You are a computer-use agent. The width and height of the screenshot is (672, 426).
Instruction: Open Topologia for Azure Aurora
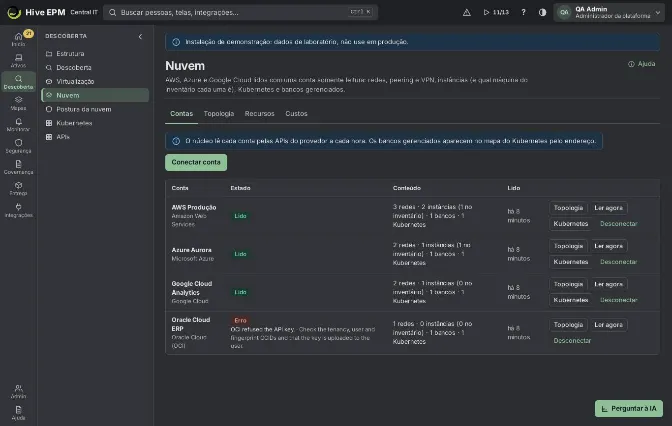click(568, 246)
